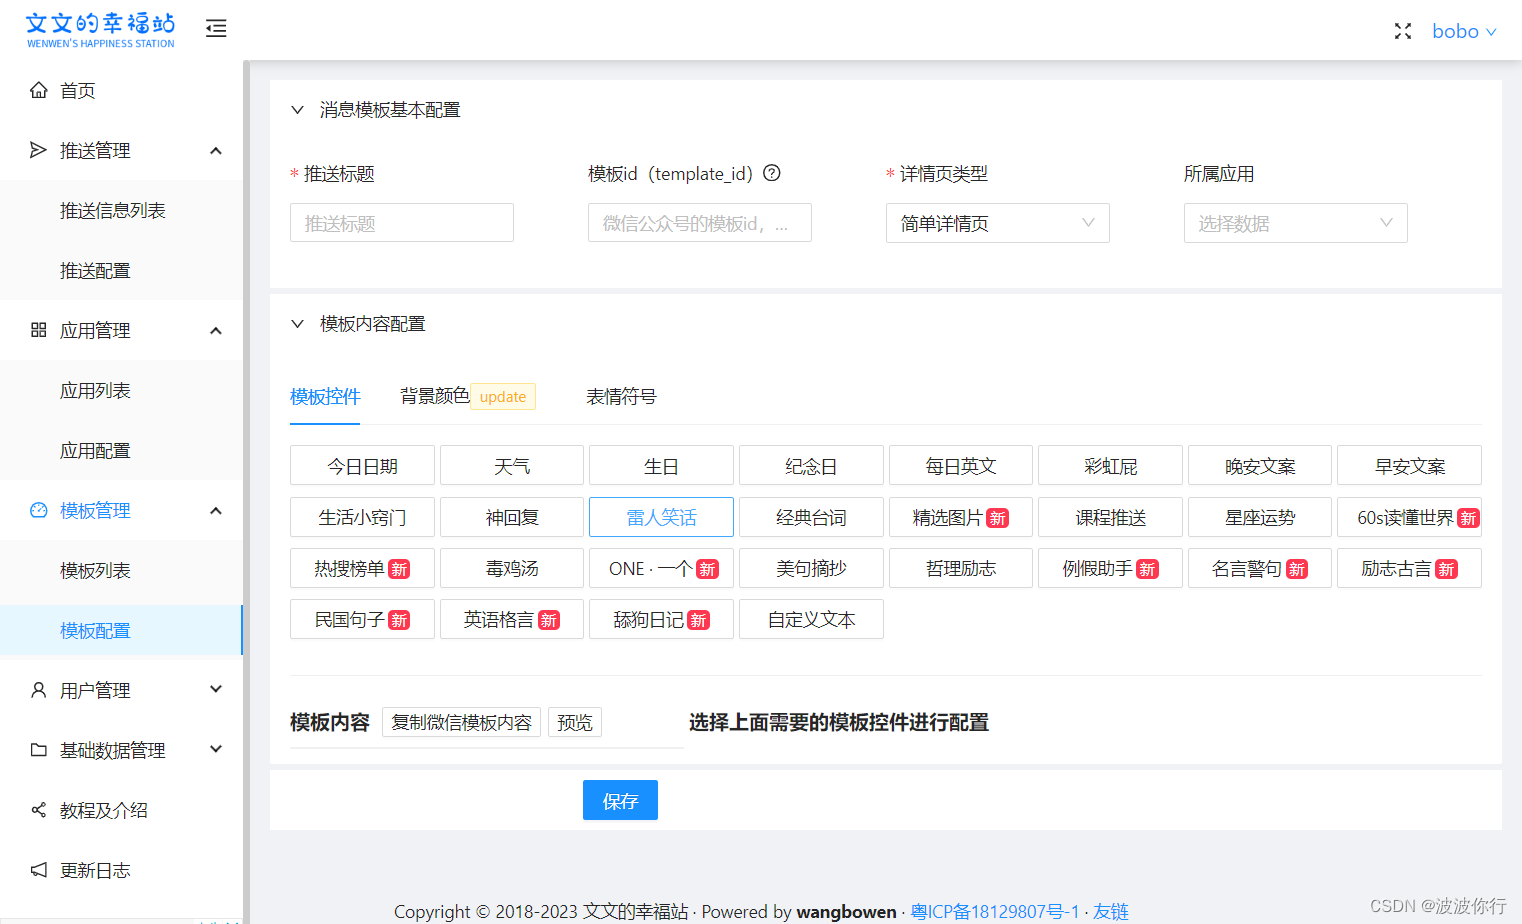Select 模板配置 in the sidebar
The width and height of the screenshot is (1522, 924).
(x=121, y=630)
